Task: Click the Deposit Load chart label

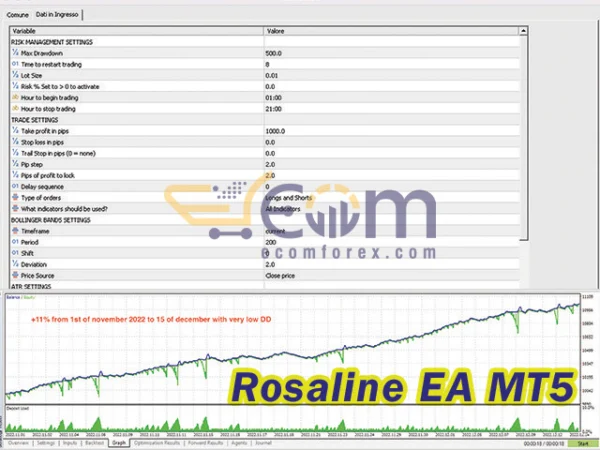Action: (x=18, y=408)
